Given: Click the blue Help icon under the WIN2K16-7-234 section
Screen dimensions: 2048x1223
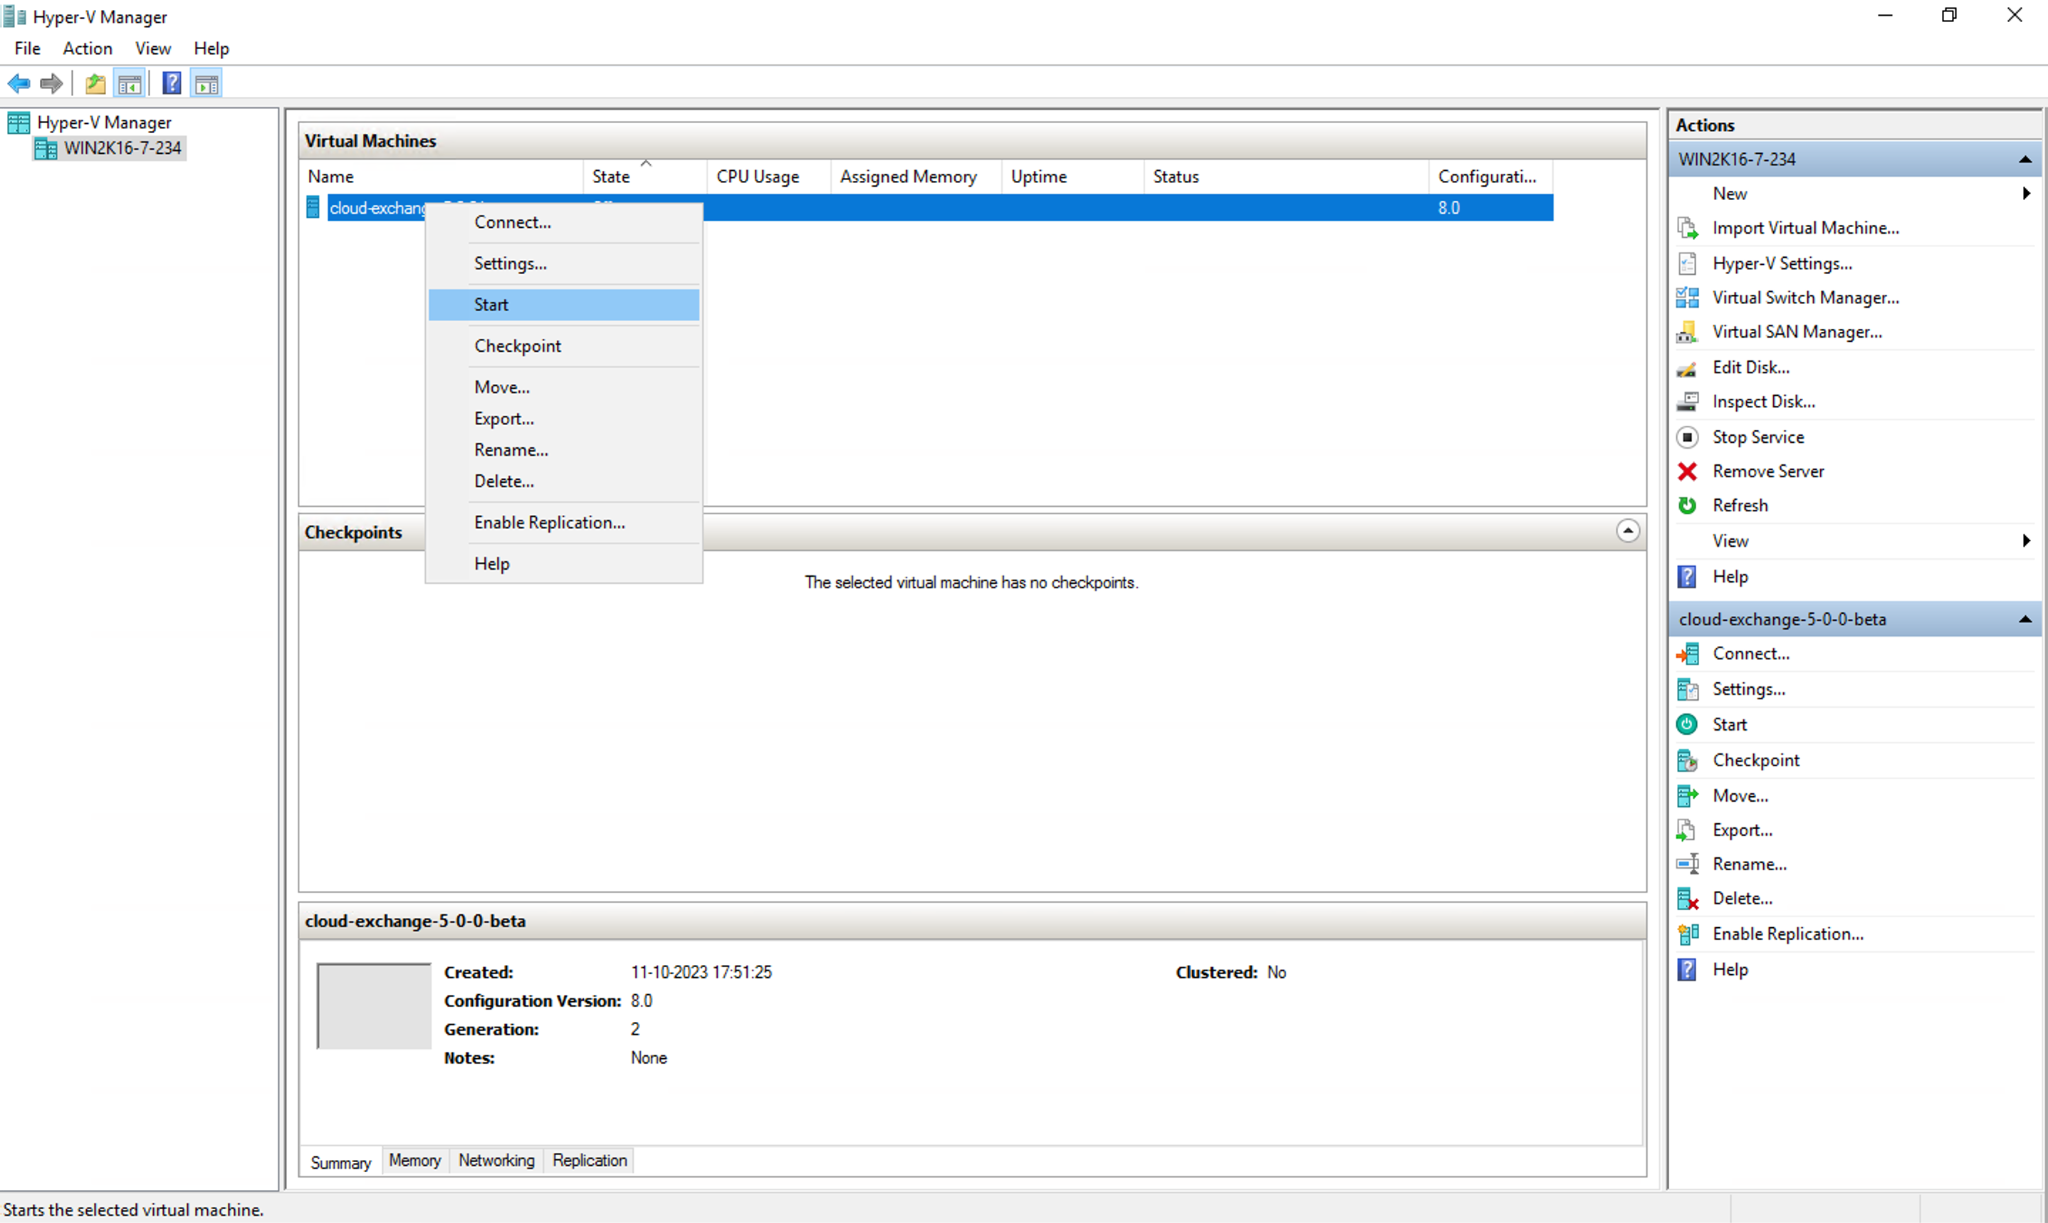Looking at the screenshot, I should (x=1688, y=577).
